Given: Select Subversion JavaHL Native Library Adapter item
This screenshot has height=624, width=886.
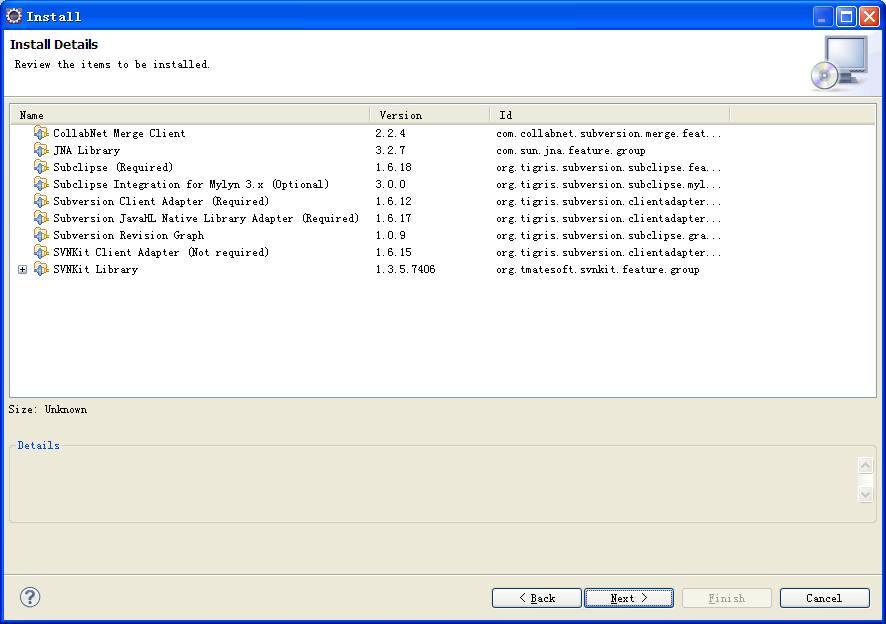Looking at the screenshot, I should pos(206,218).
